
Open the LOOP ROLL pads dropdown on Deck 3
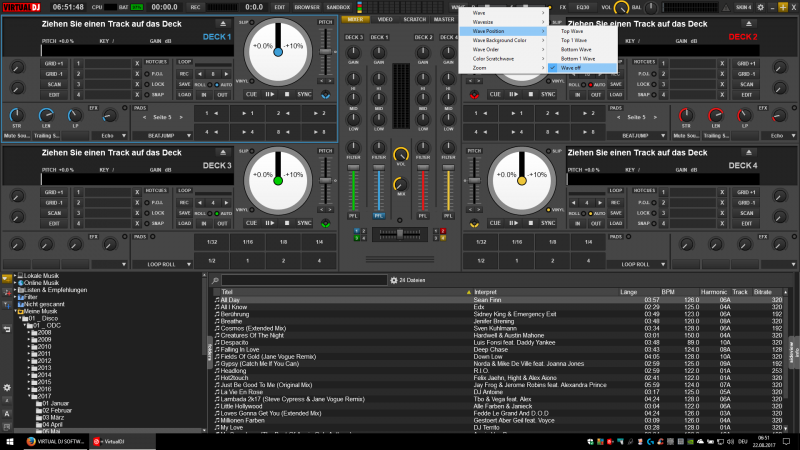pyautogui.click(x=162, y=264)
